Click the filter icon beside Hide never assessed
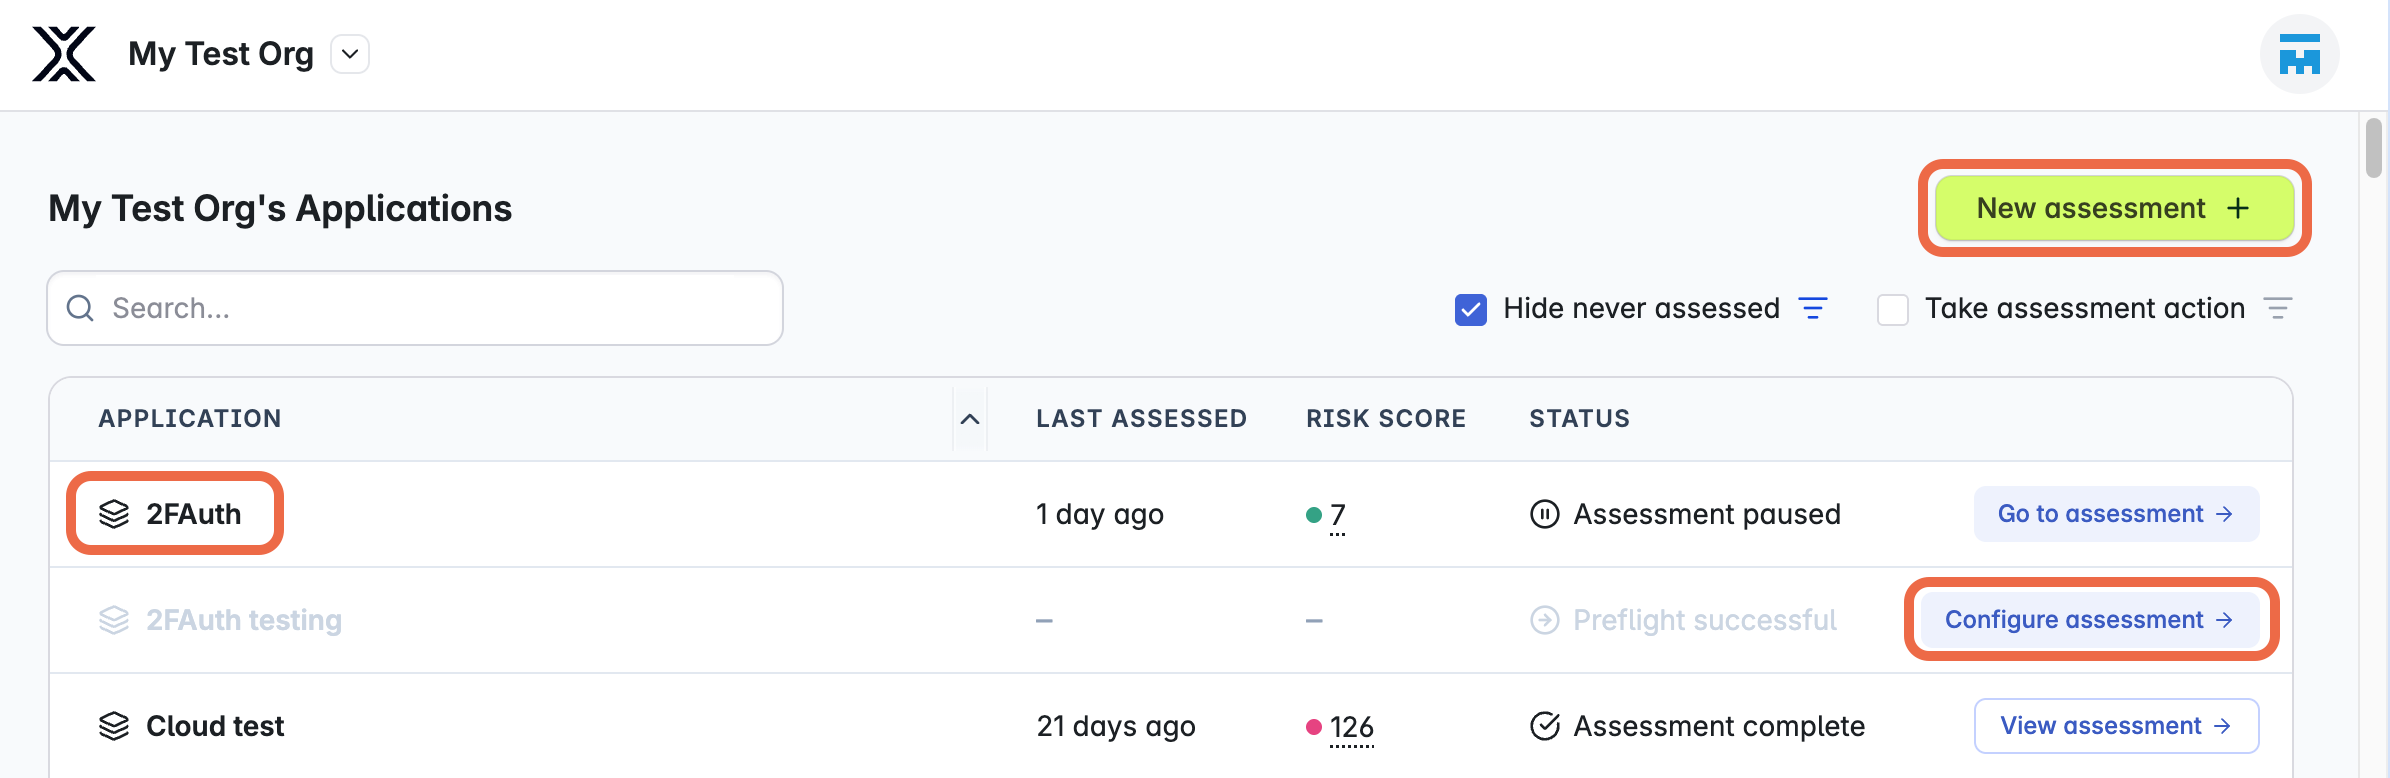 (x=1813, y=308)
